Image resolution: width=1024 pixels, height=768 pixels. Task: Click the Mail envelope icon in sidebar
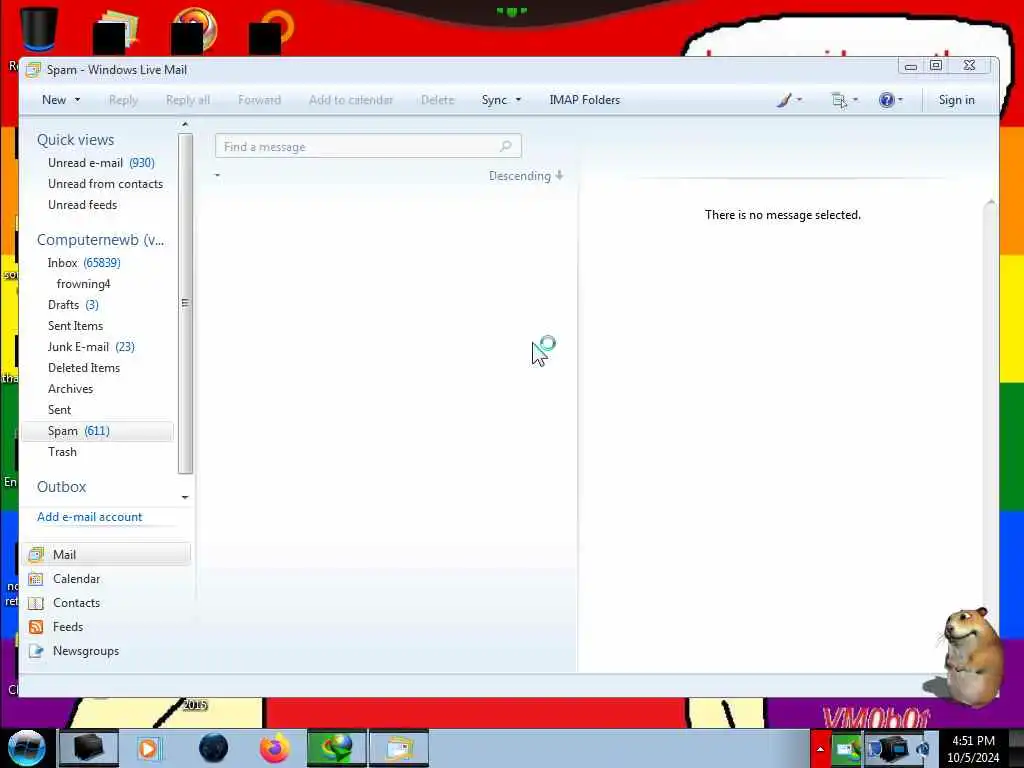(36, 554)
